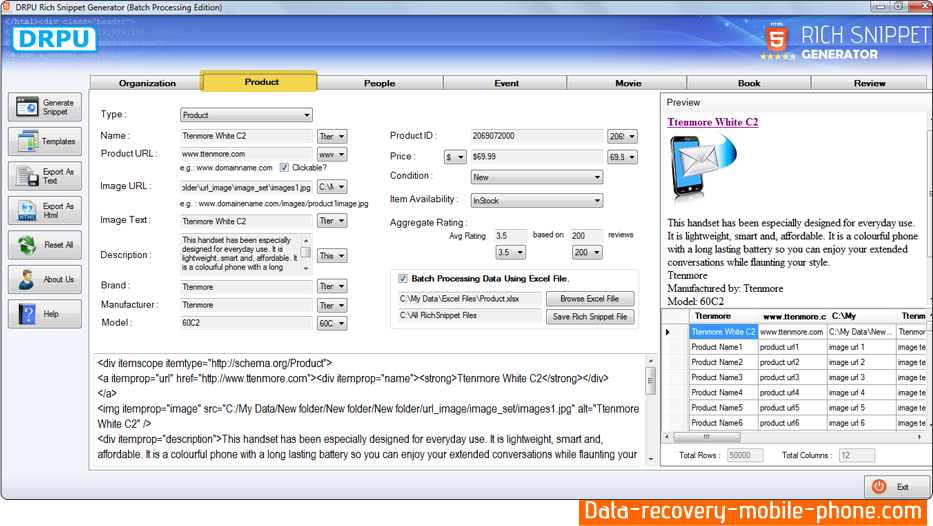Click the Price value input field
The width and height of the screenshot is (933, 526).
click(537, 157)
